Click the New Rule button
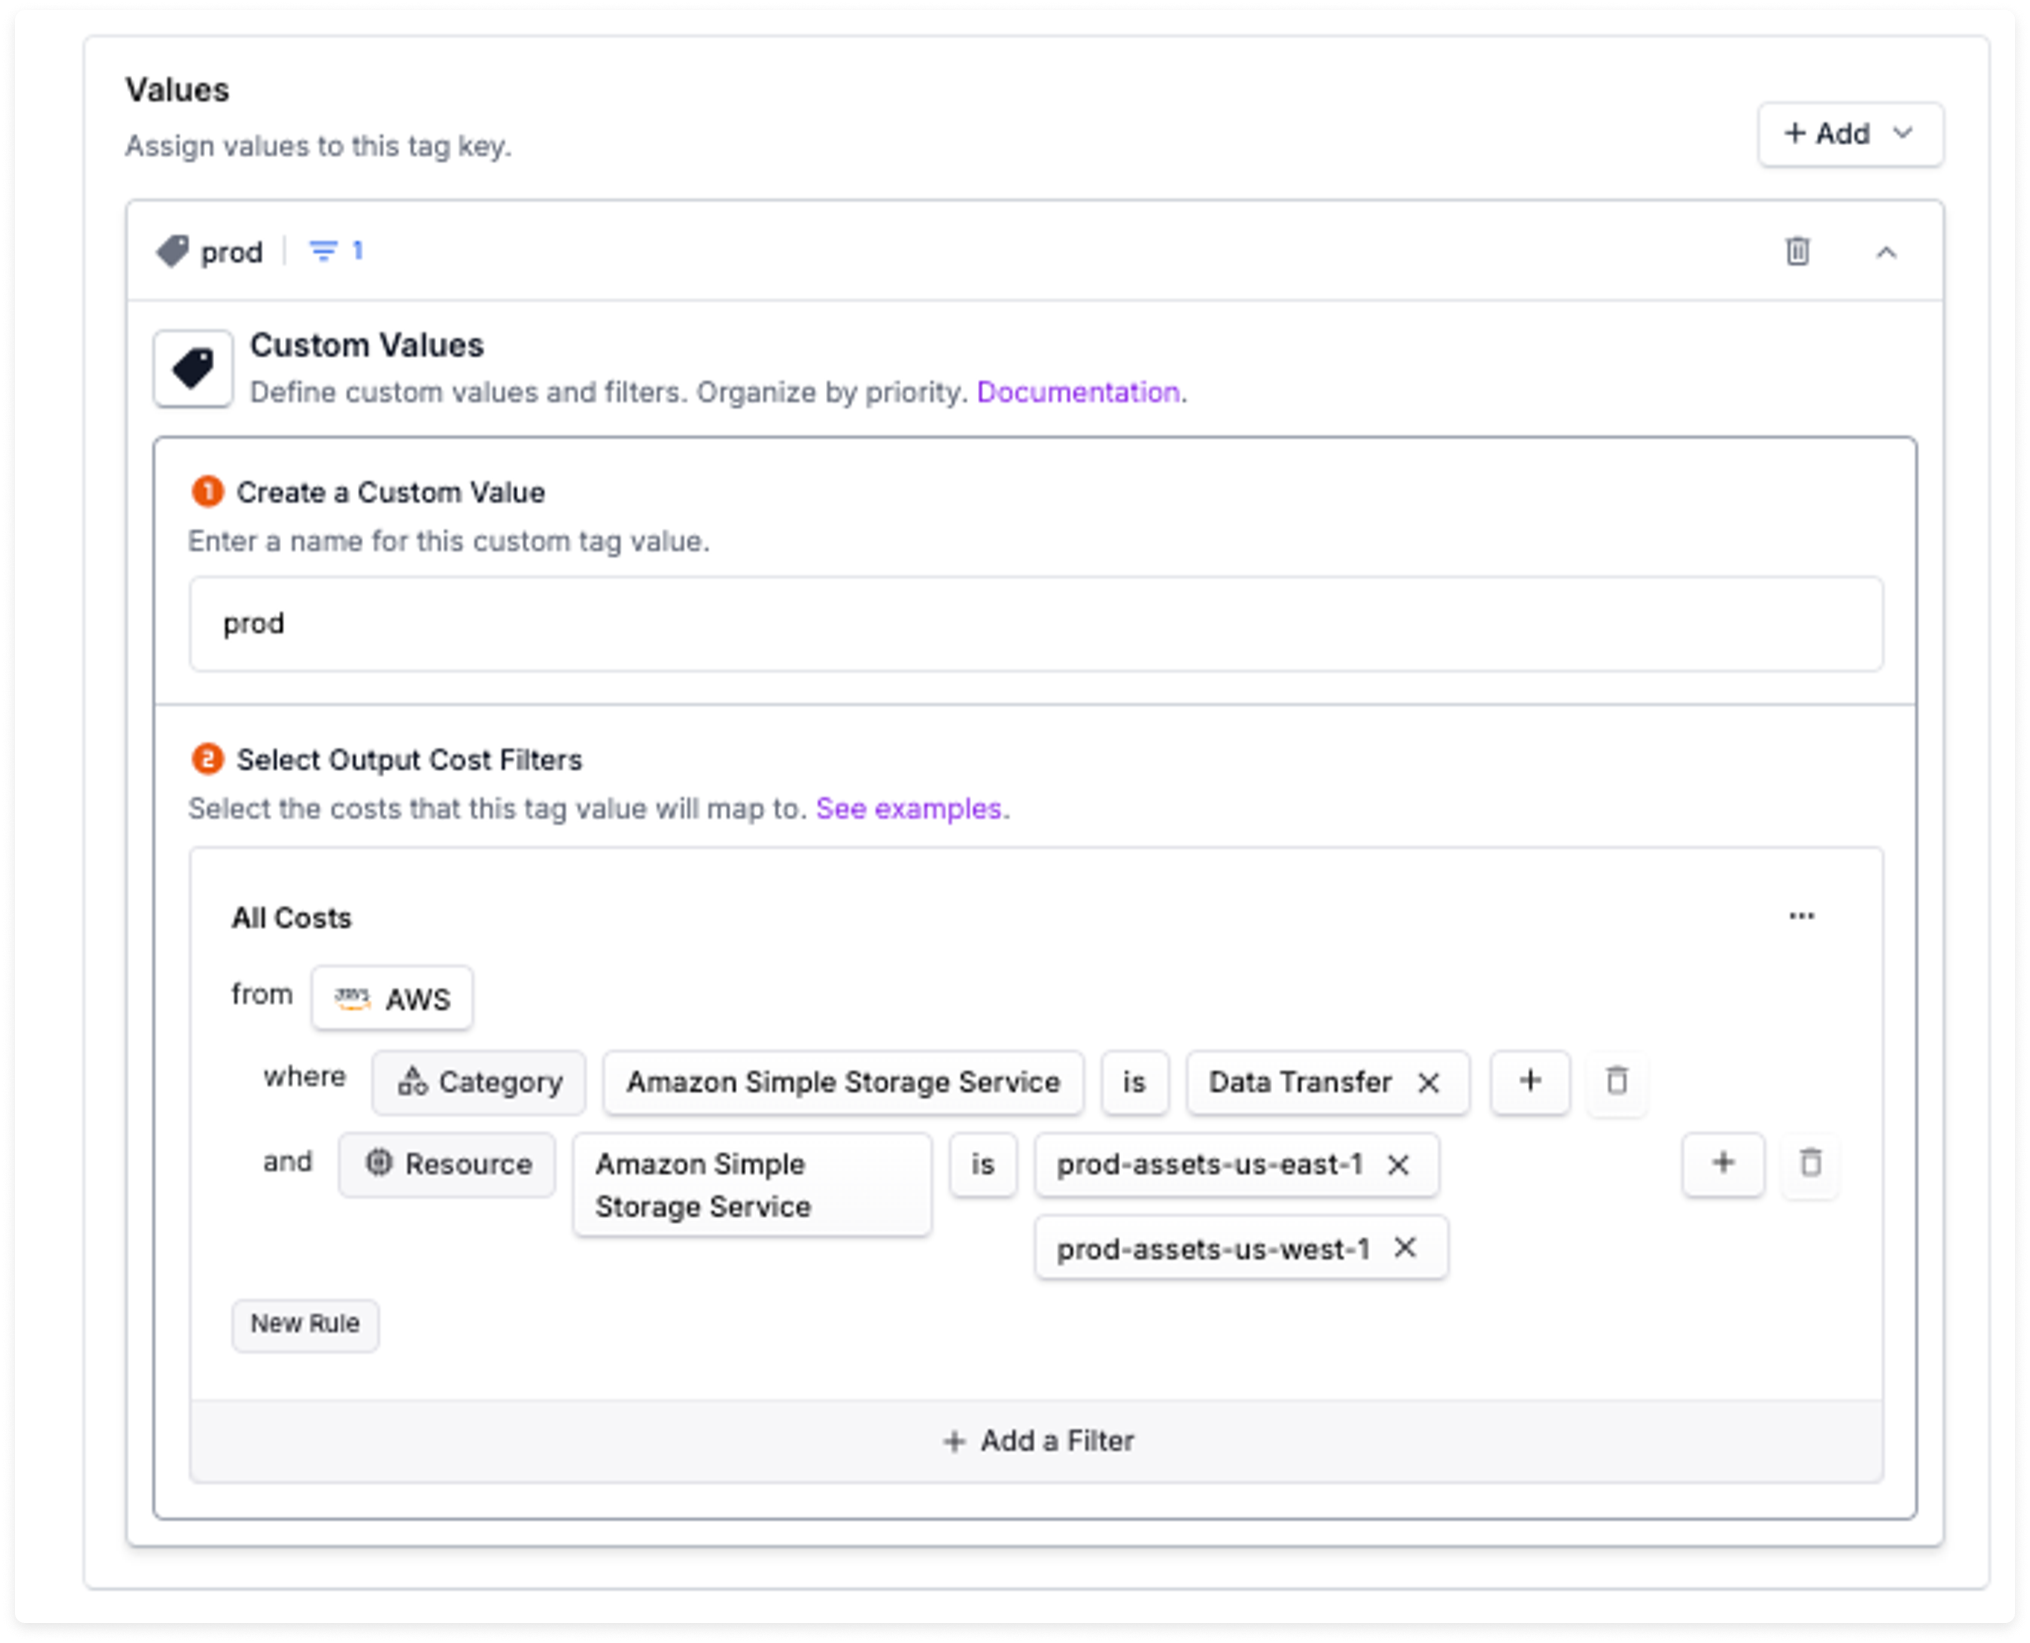 305,1324
